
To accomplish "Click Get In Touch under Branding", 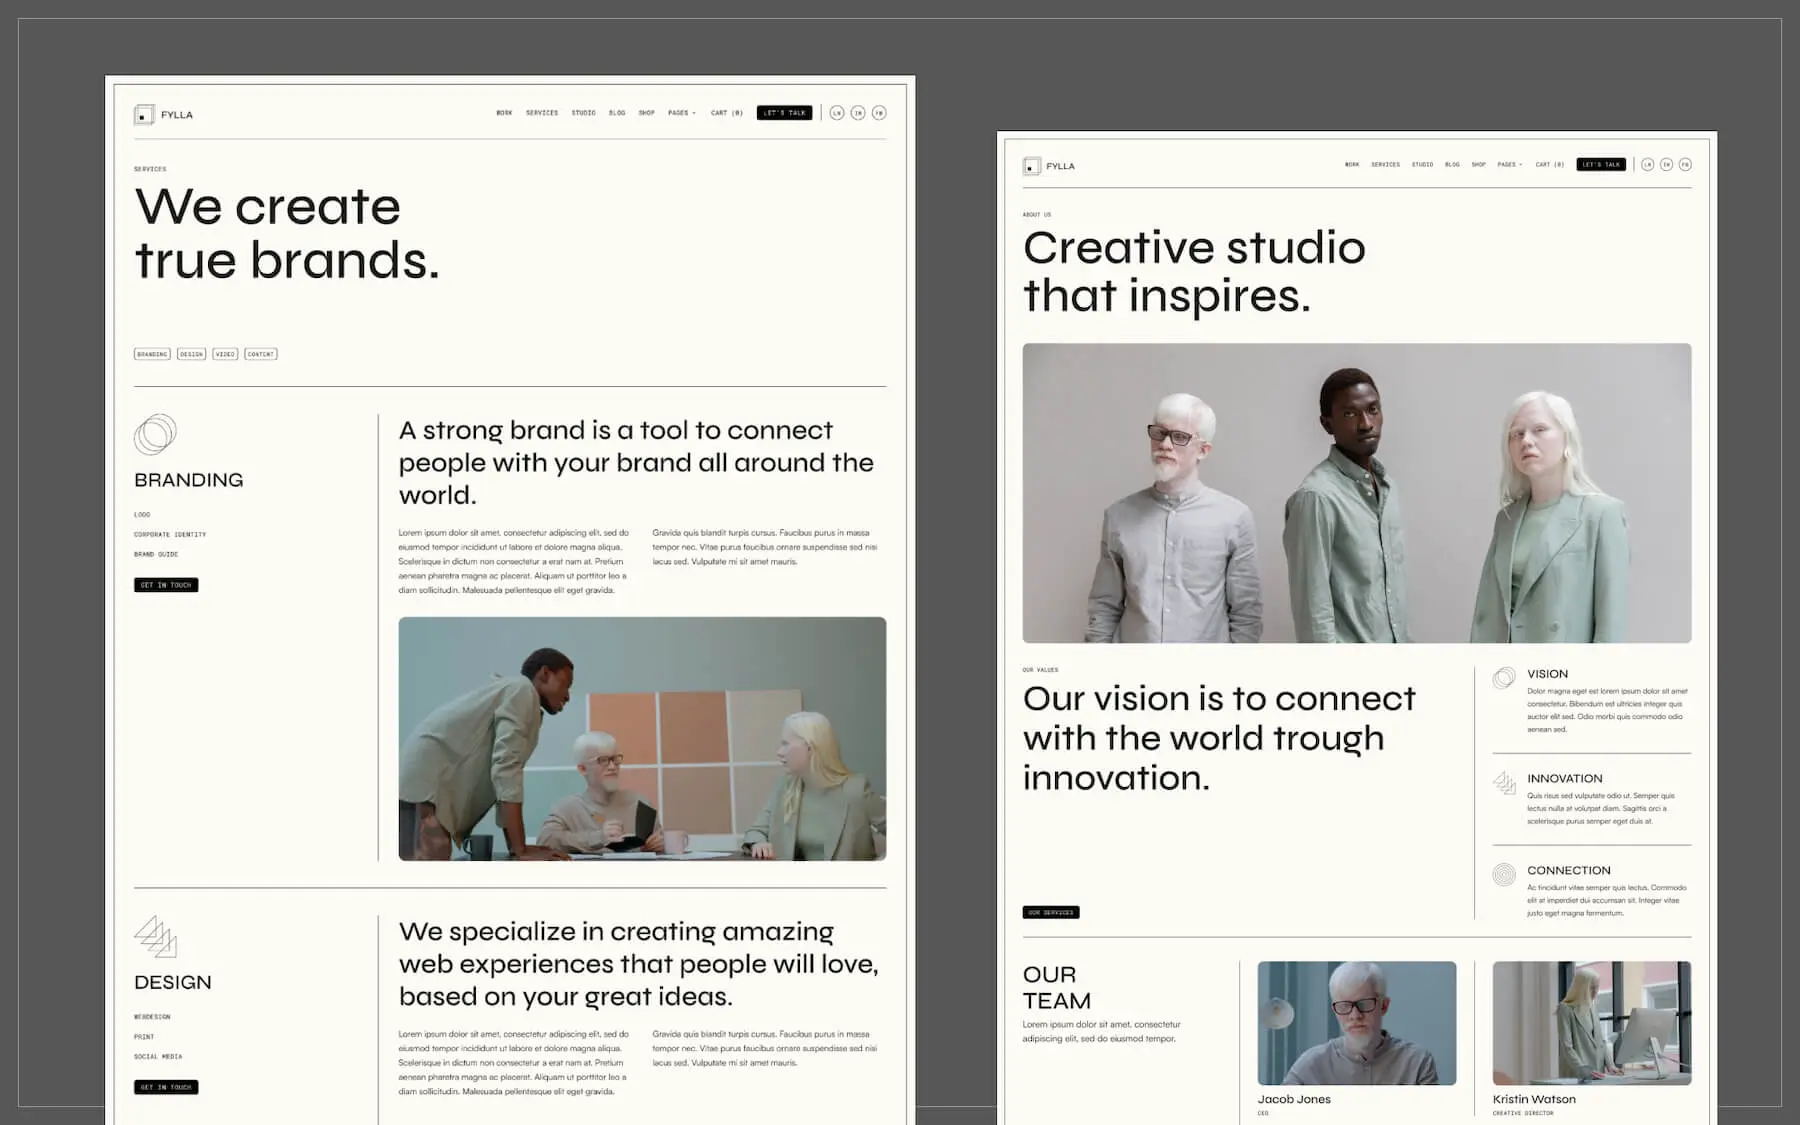I will tap(166, 585).
